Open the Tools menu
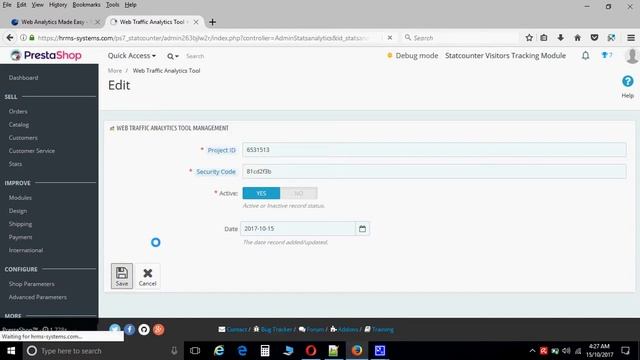This screenshot has height=360, width=640. pyautogui.click(x=112, y=5)
